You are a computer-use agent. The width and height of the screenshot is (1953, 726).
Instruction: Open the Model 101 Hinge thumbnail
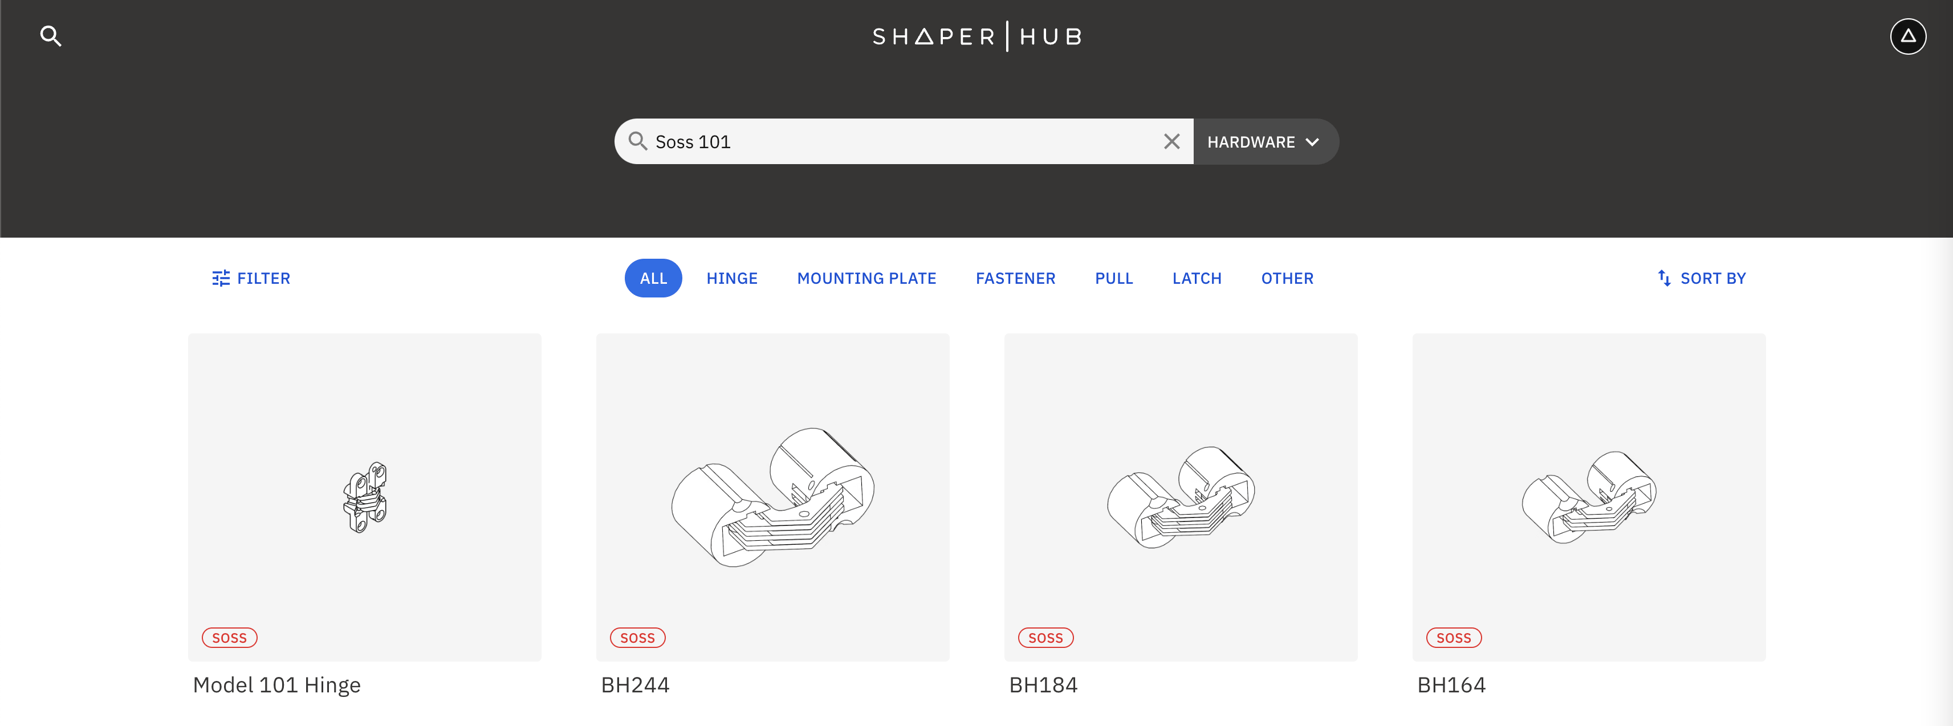(x=365, y=496)
